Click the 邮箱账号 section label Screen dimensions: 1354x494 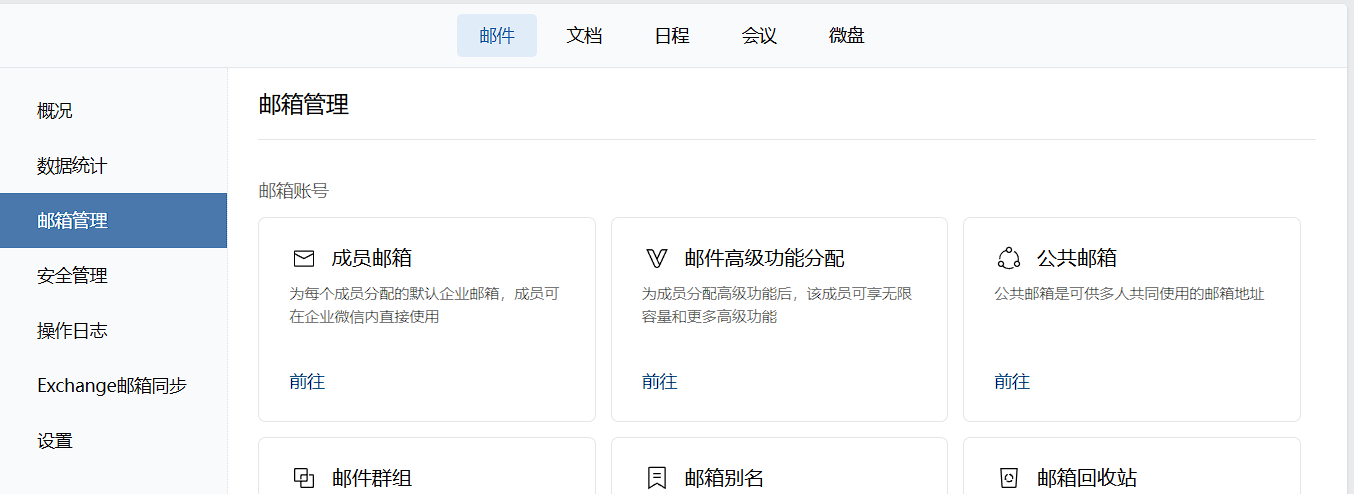click(x=293, y=190)
